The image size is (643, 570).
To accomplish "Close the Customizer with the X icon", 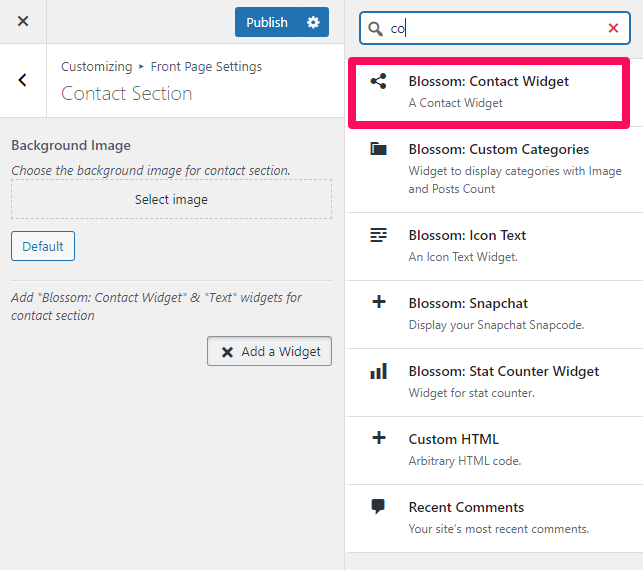I will [x=23, y=21].
